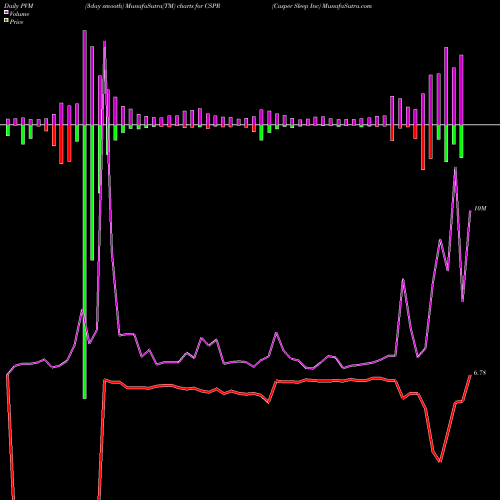Screen dimensions: 500x500
Task: Click the Price legend label
Action: pyautogui.click(x=16, y=22)
